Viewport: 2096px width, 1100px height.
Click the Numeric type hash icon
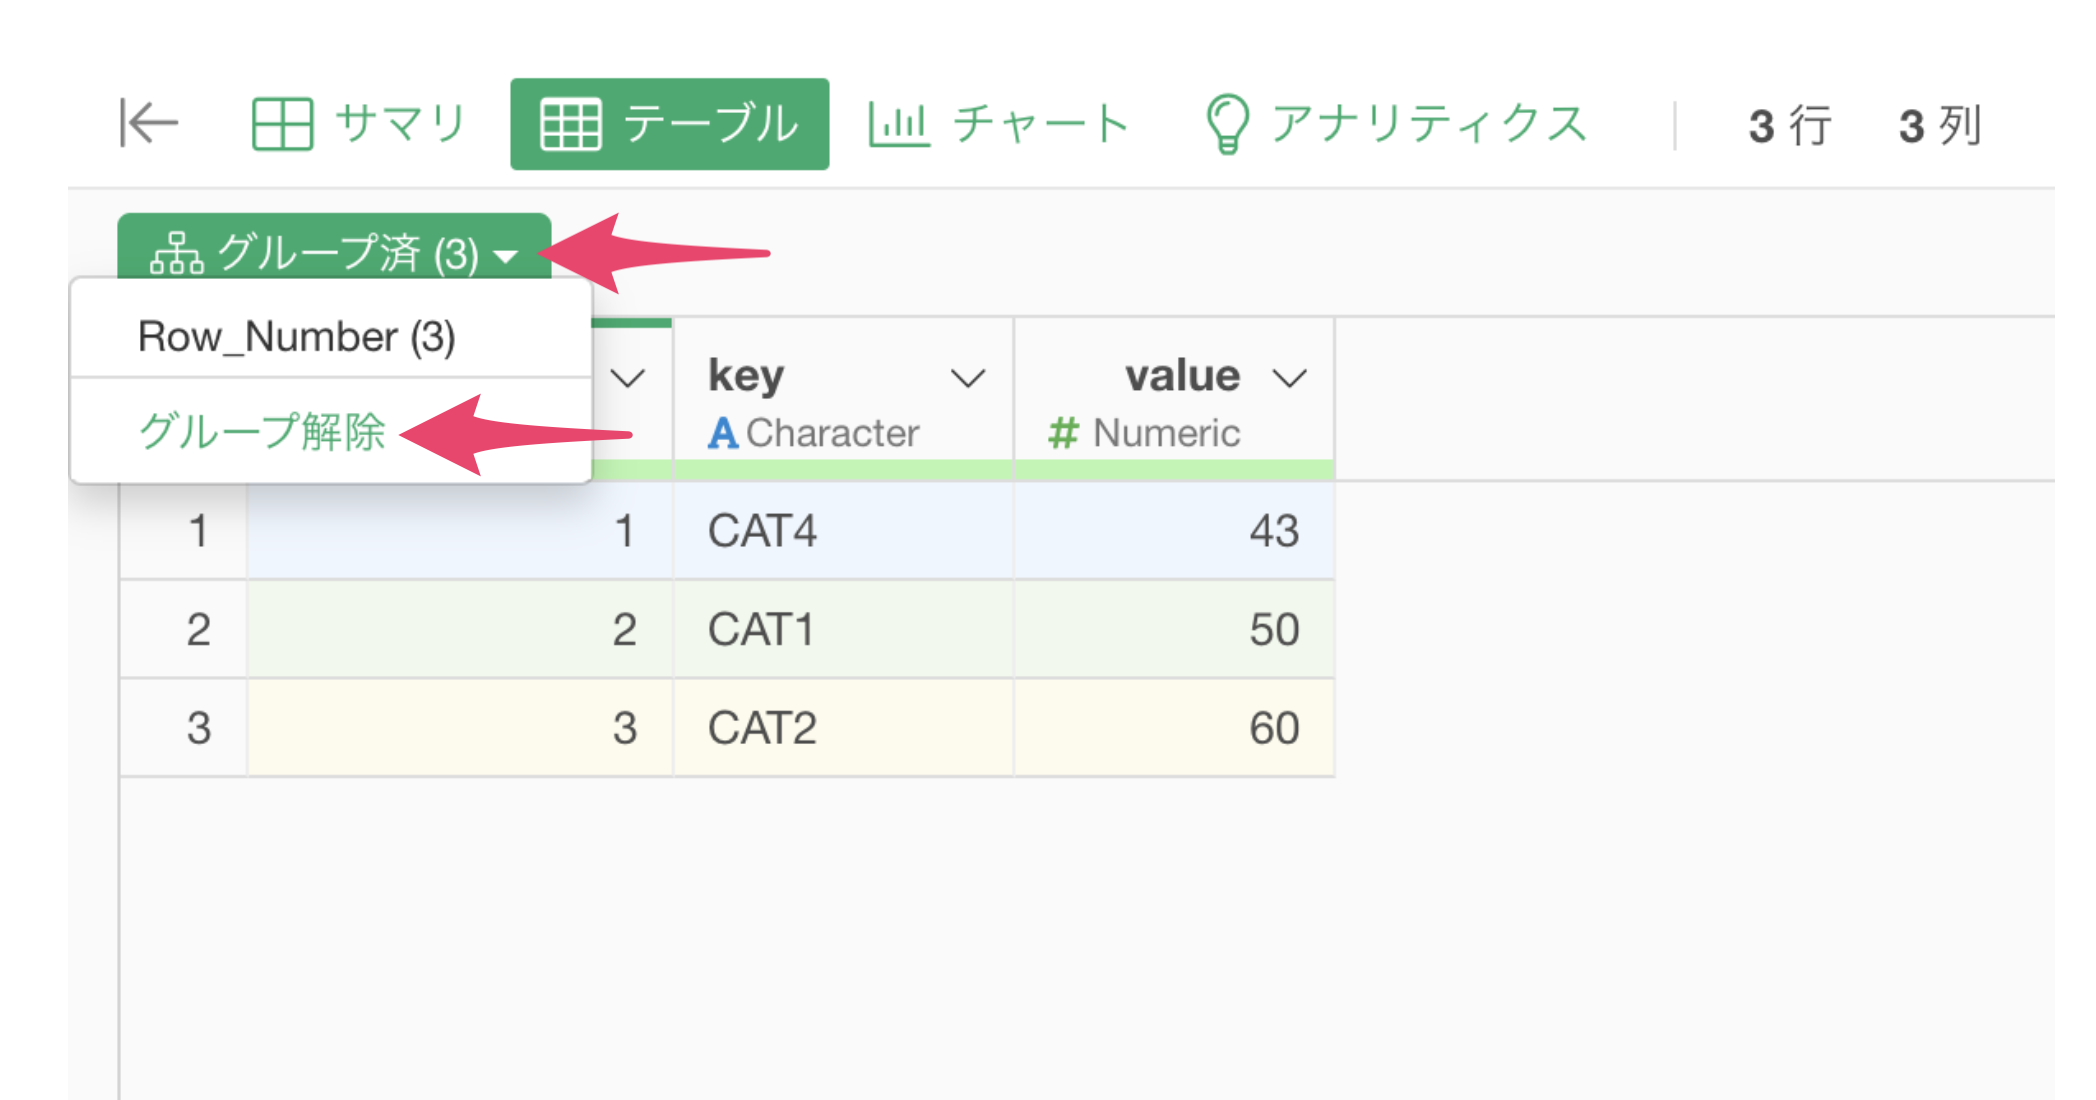[x=1063, y=433]
